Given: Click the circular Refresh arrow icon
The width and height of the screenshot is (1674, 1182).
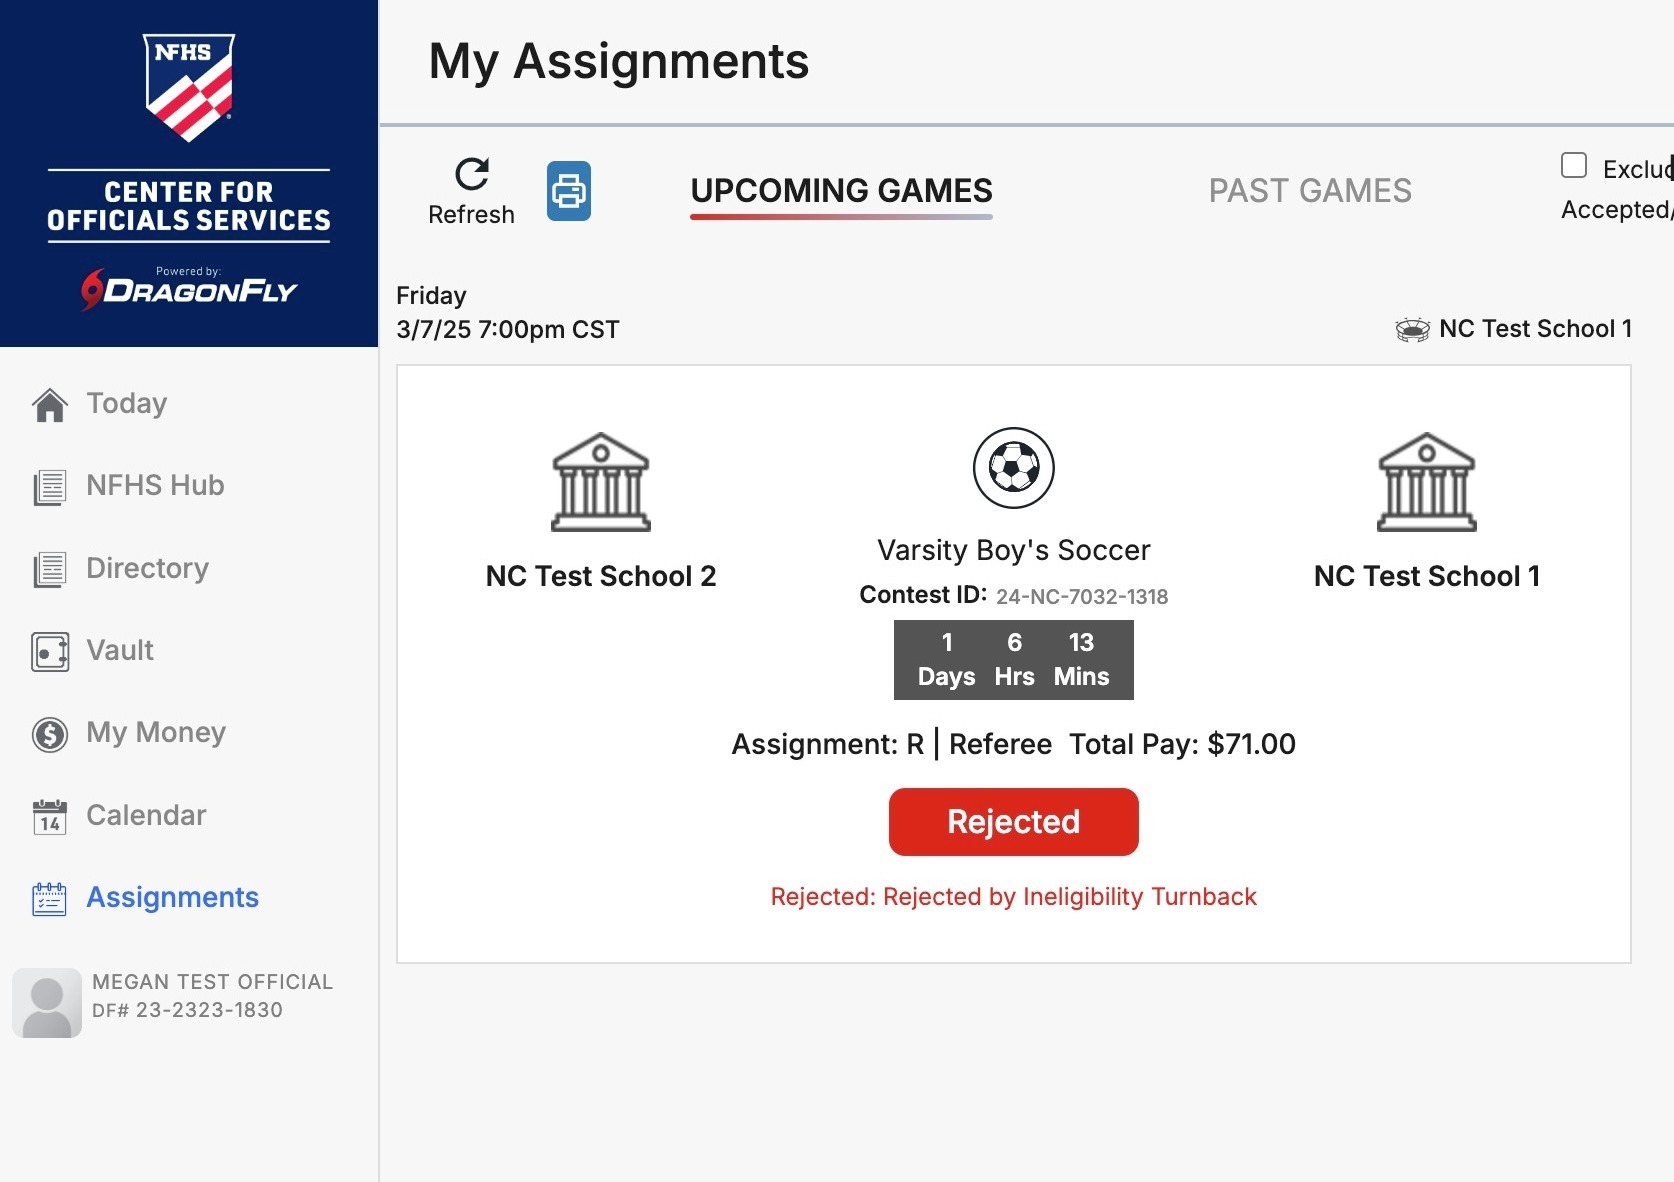Looking at the screenshot, I should point(471,174).
